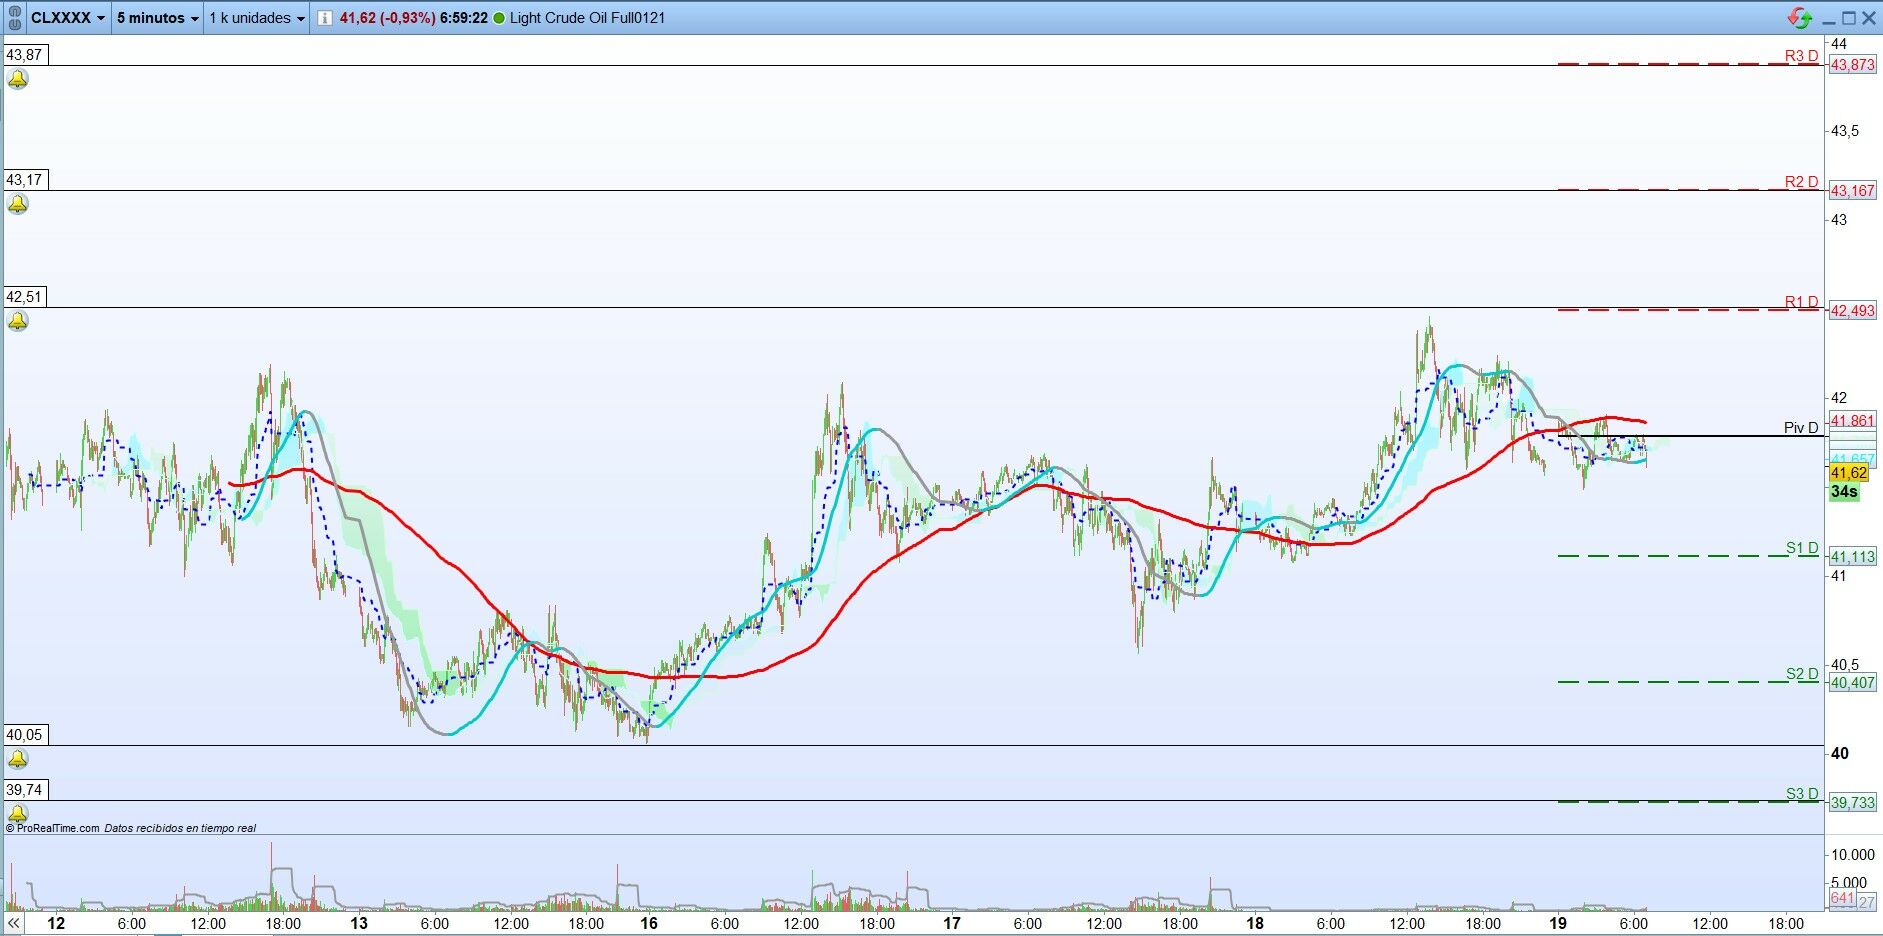Open the 5 minutos timeframe dropdown
Viewport: 1883px width, 936px height.
click(157, 18)
